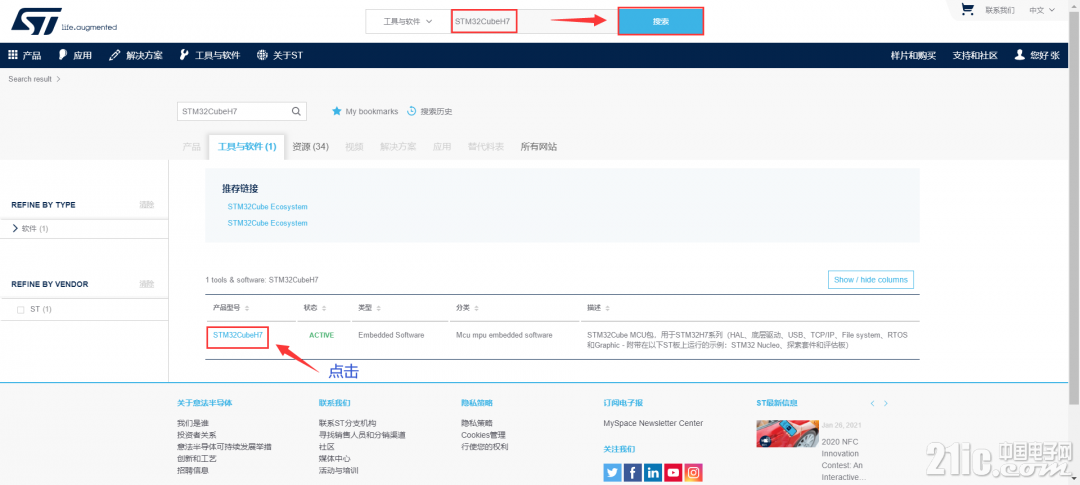1080x485 pixels.
Task: Open the ST logo home link
Action: click(63, 21)
